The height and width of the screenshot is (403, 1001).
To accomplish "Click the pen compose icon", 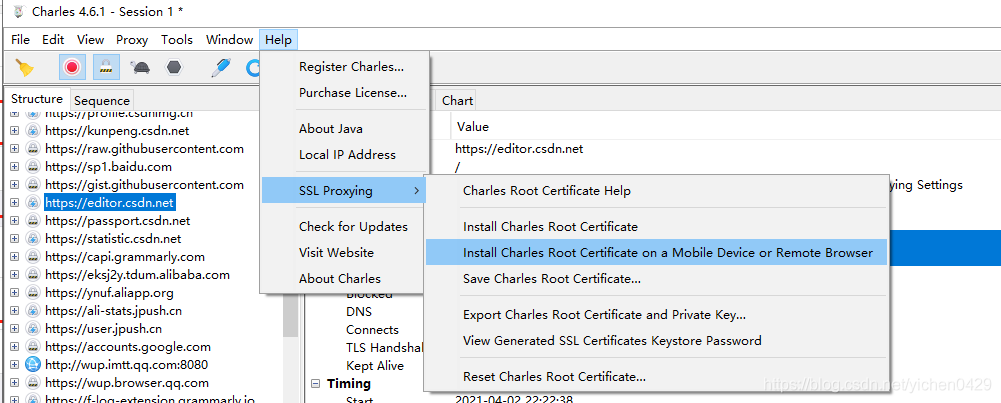I will pyautogui.click(x=220, y=67).
